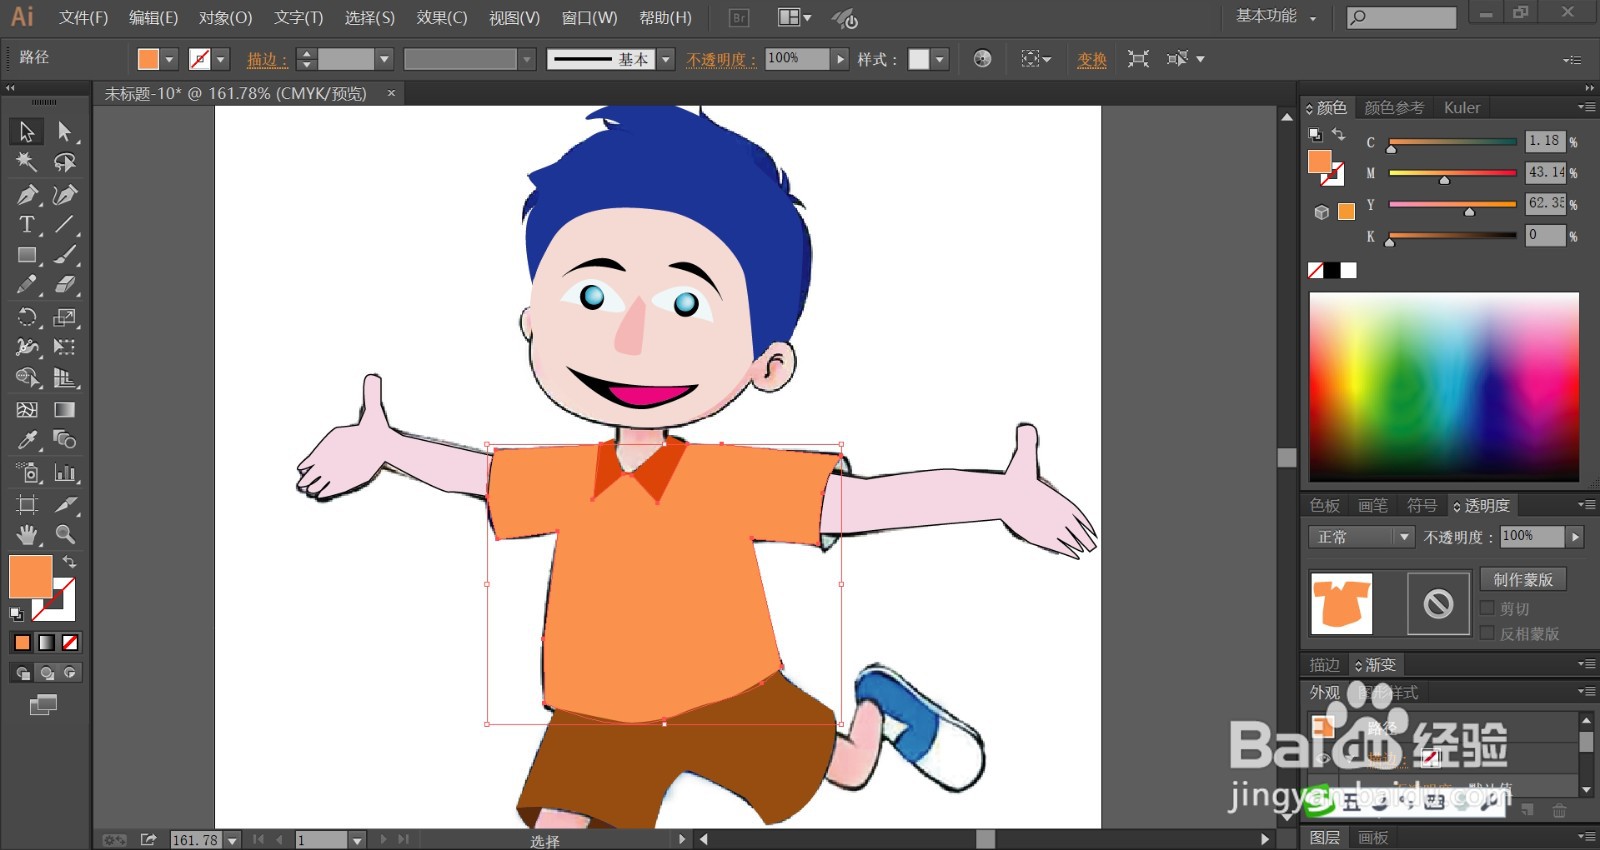Select the Type tool

coord(27,225)
